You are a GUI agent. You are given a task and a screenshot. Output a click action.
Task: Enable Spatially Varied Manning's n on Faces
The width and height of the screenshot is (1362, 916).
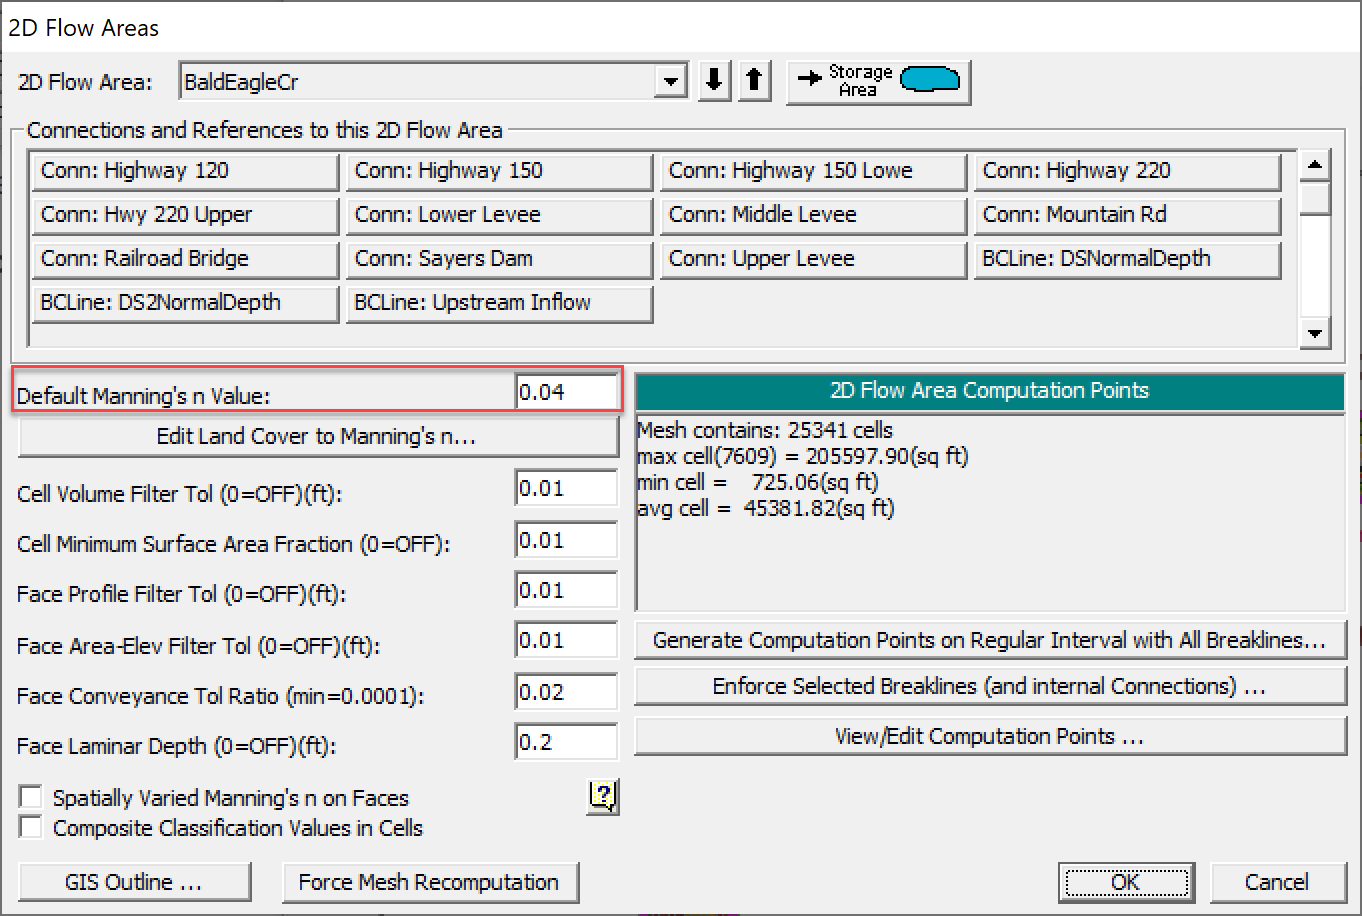(x=31, y=798)
